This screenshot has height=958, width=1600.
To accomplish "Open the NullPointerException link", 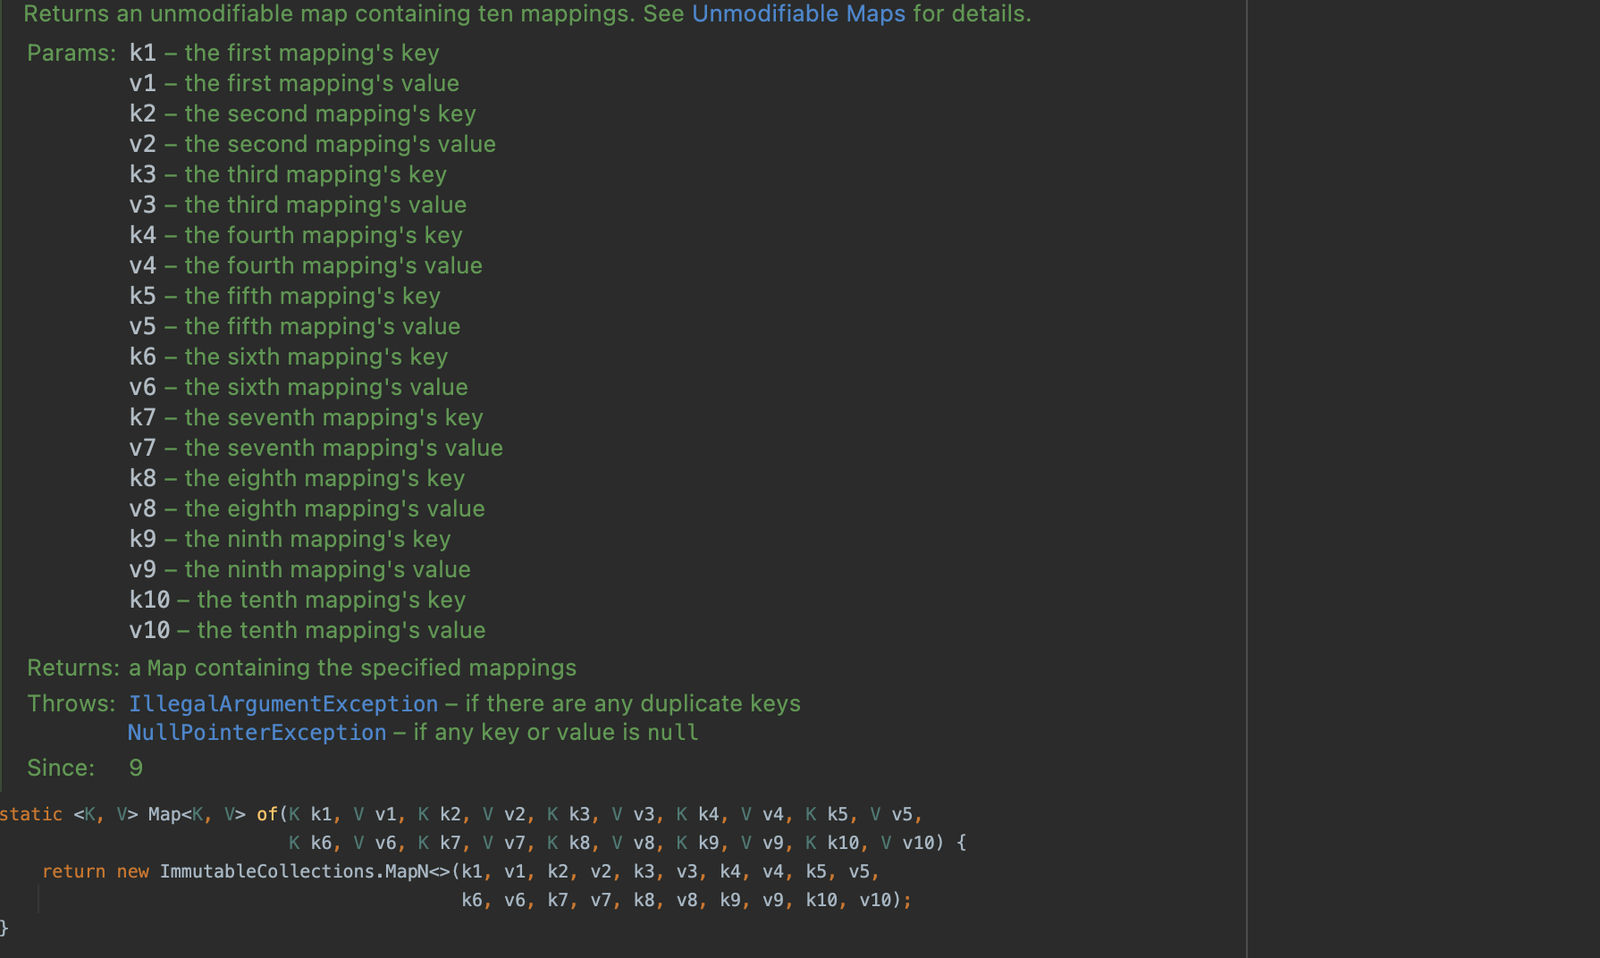I will [257, 733].
